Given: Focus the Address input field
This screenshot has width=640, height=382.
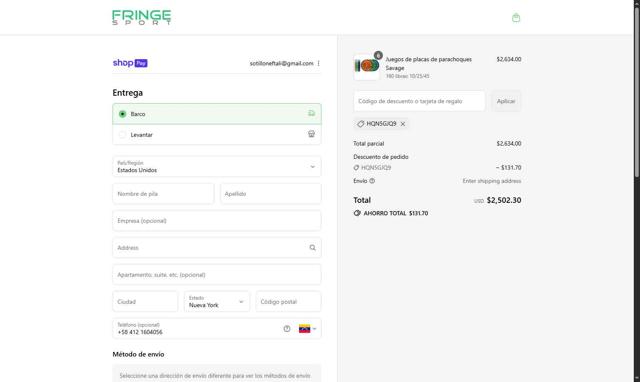Looking at the screenshot, I should pyautogui.click(x=217, y=248).
